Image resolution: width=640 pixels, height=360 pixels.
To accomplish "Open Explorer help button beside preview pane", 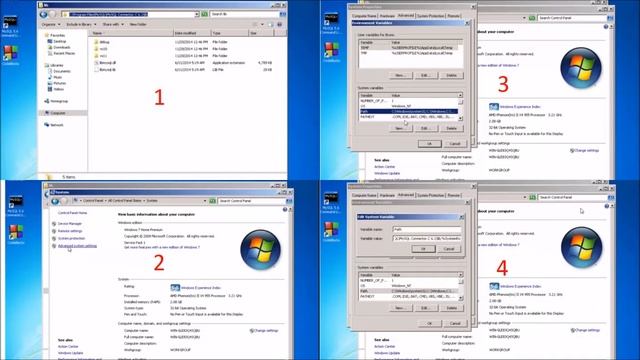I will (x=280, y=24).
